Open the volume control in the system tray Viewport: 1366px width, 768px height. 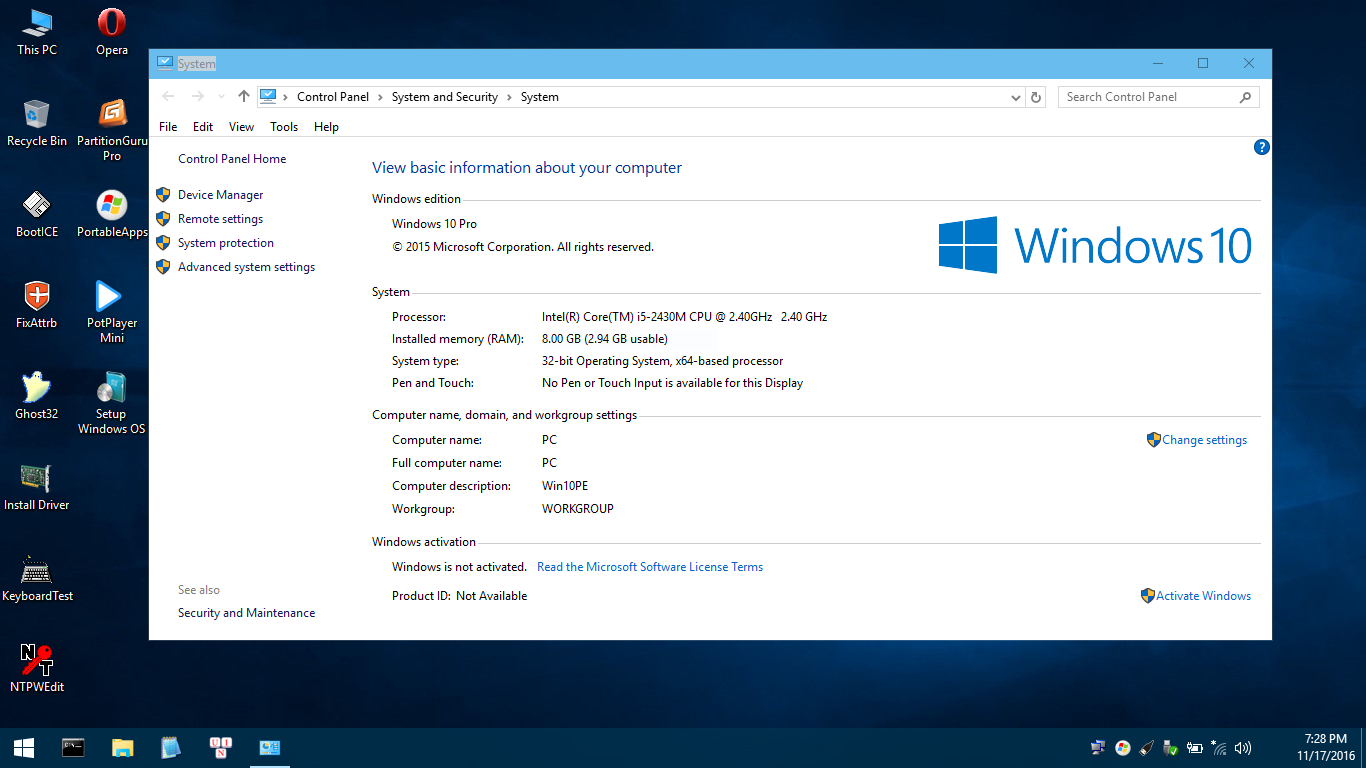pyautogui.click(x=1242, y=747)
